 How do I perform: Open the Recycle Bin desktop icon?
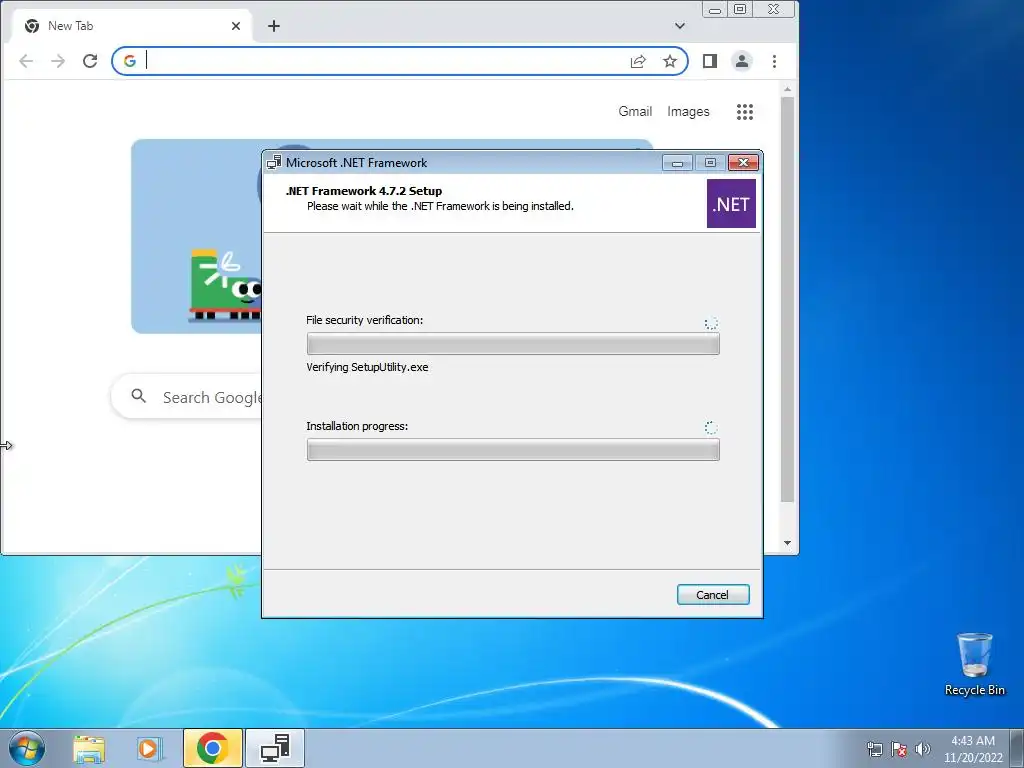click(975, 664)
